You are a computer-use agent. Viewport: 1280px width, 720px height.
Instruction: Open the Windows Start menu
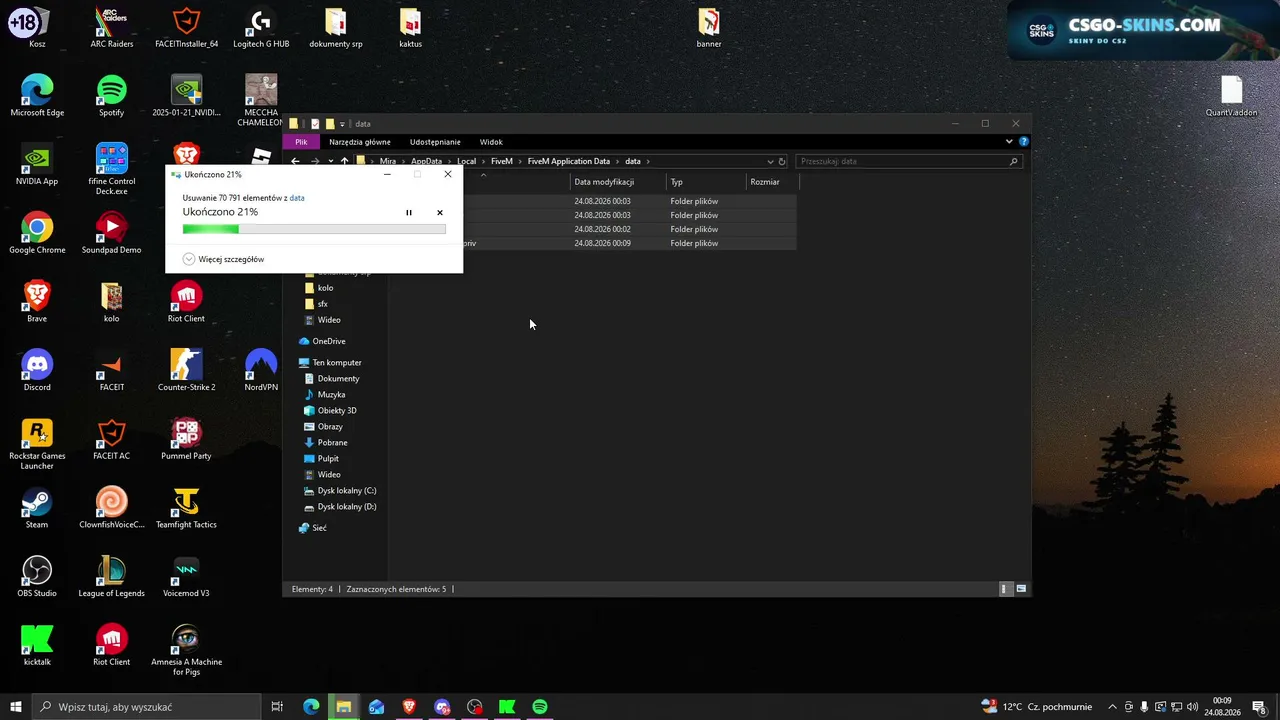click(x=16, y=707)
